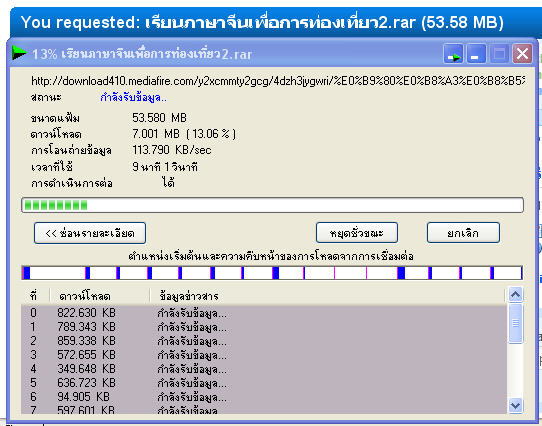Click the connections list scrollbar thumb
The image size is (542, 426).
tap(515, 323)
